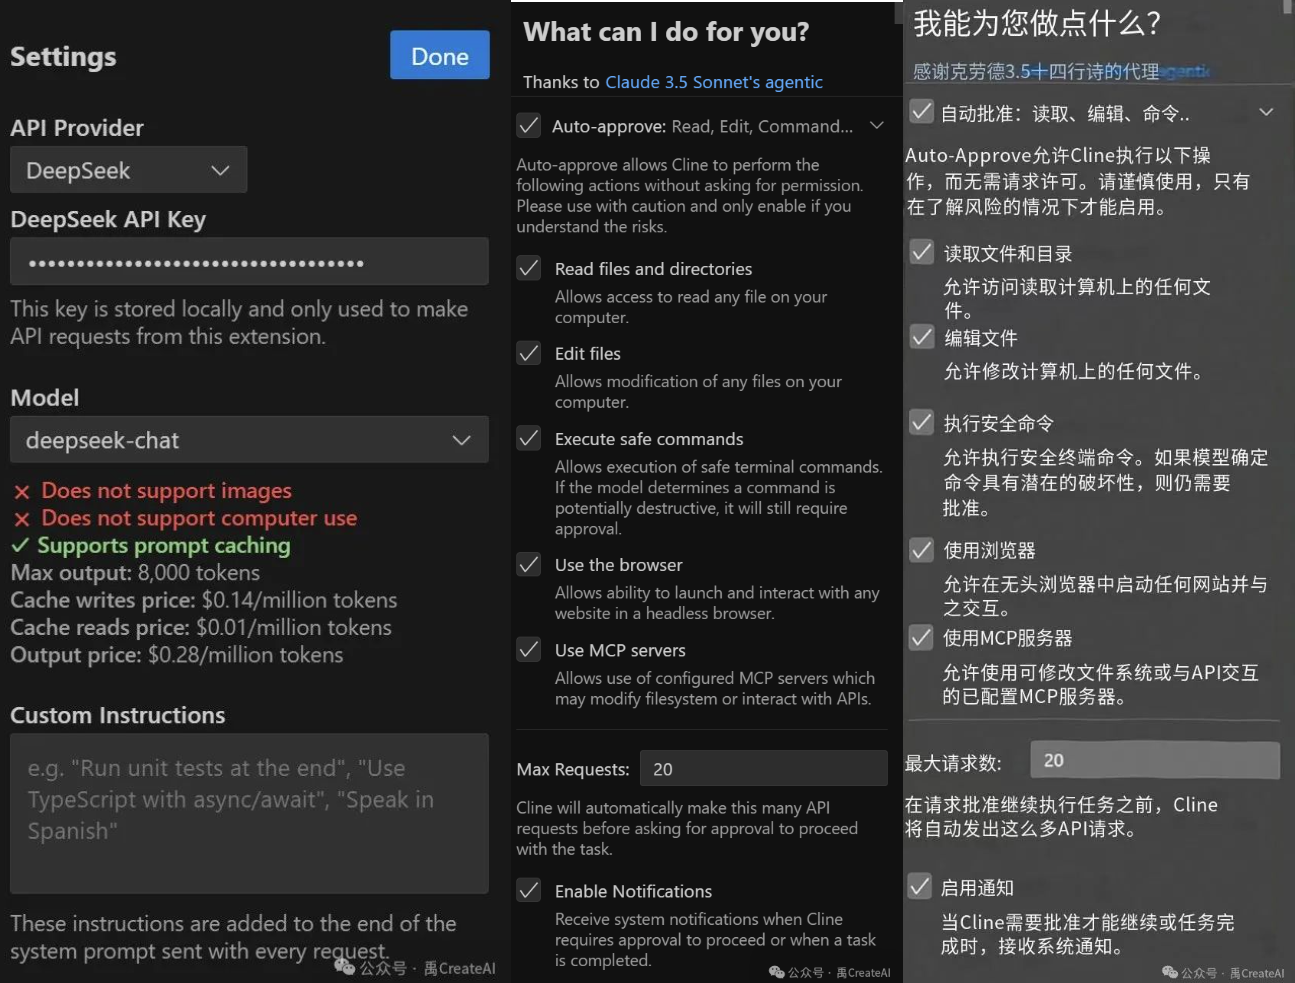The image size is (1295, 983).
Task: Toggle the Auto-approve checkbox in English panel
Action: click(x=529, y=126)
